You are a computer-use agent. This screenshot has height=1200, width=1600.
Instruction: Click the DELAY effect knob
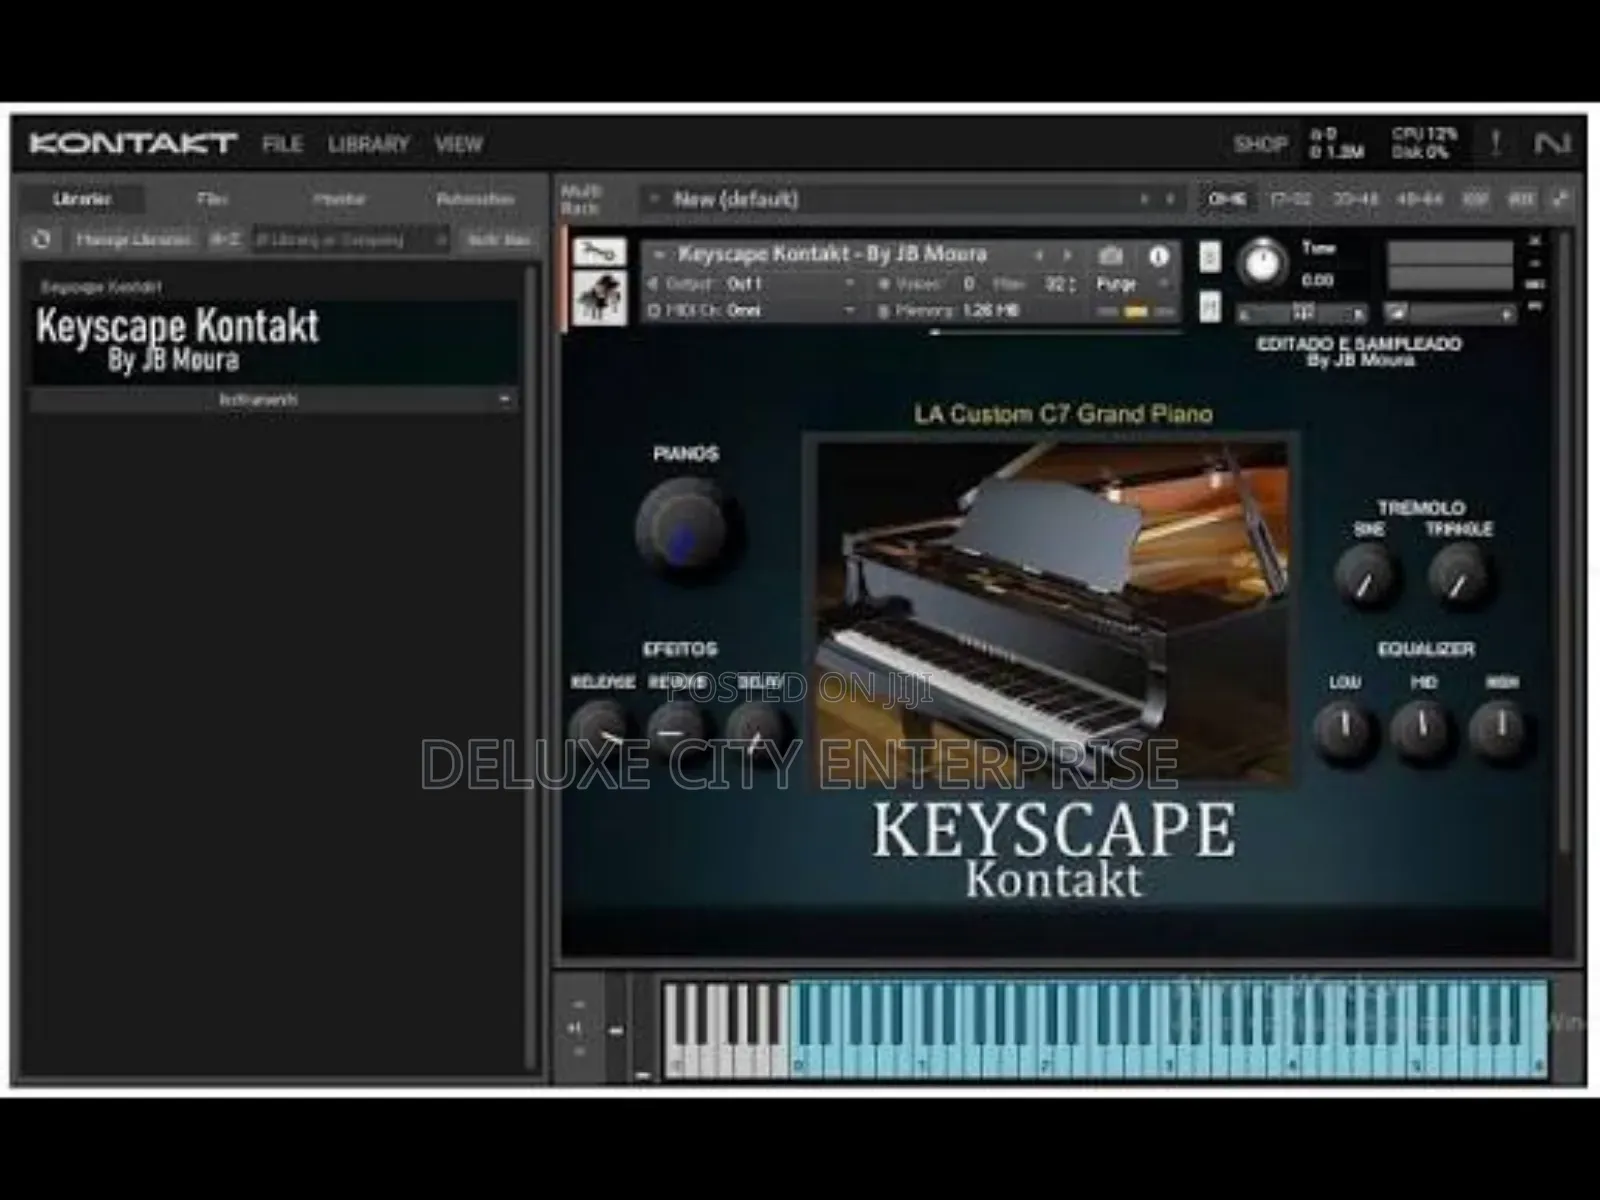755,732
